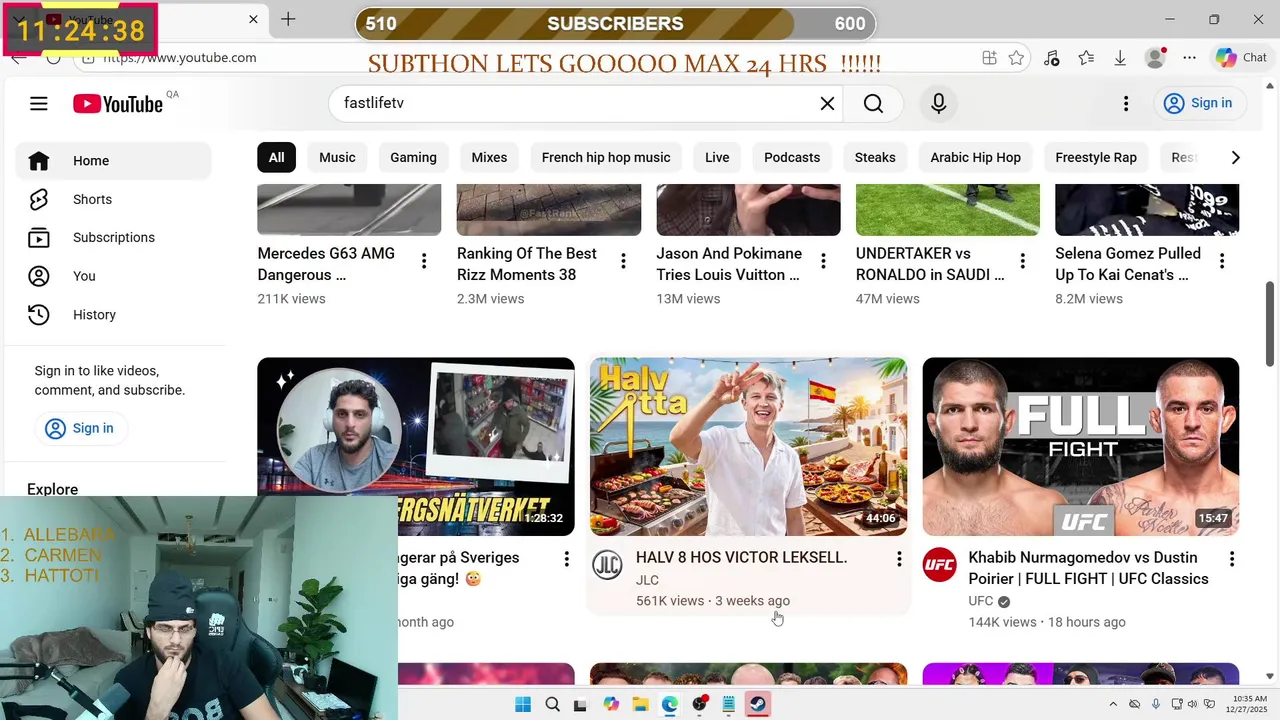The width and height of the screenshot is (1280, 720).
Task: Select the French hip hop music chip
Action: point(606,157)
